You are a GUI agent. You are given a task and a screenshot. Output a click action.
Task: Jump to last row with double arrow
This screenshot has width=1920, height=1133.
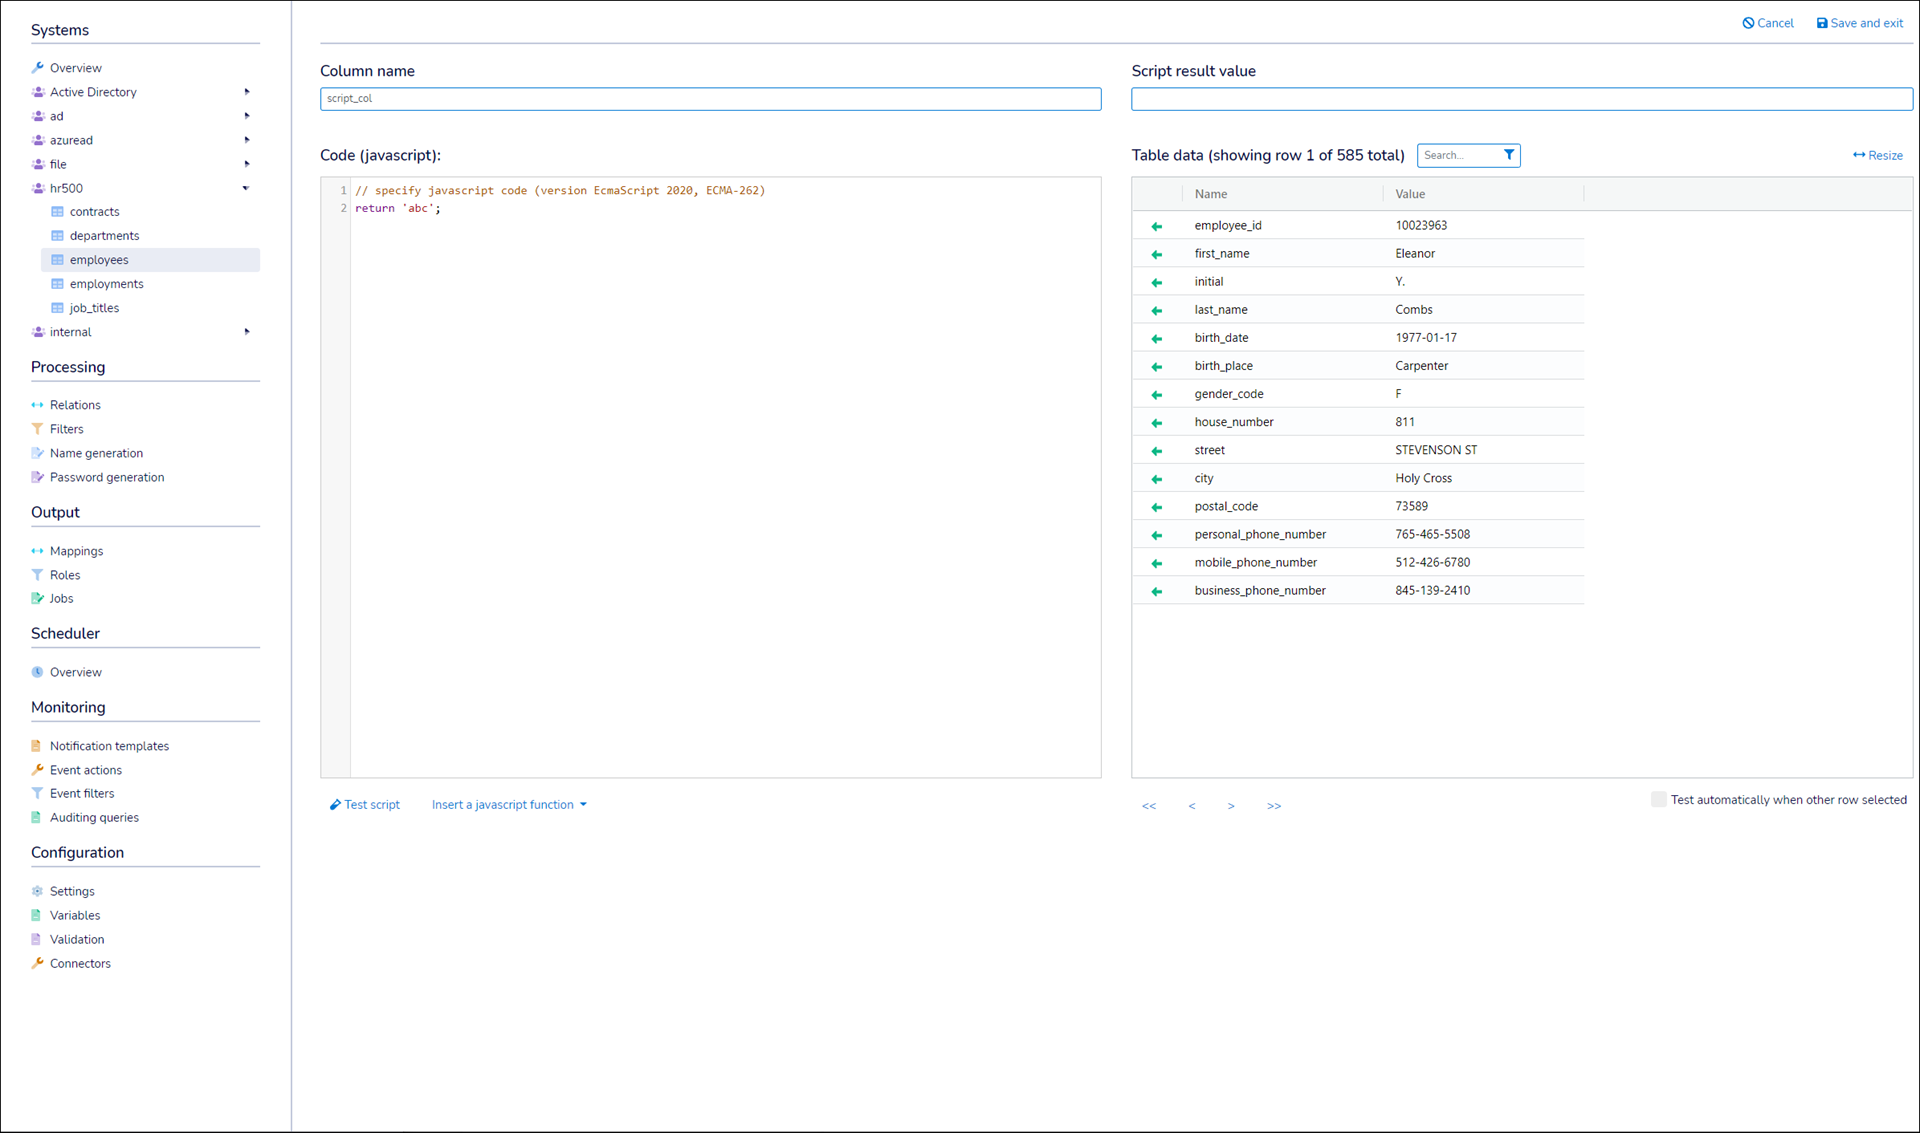(x=1273, y=806)
